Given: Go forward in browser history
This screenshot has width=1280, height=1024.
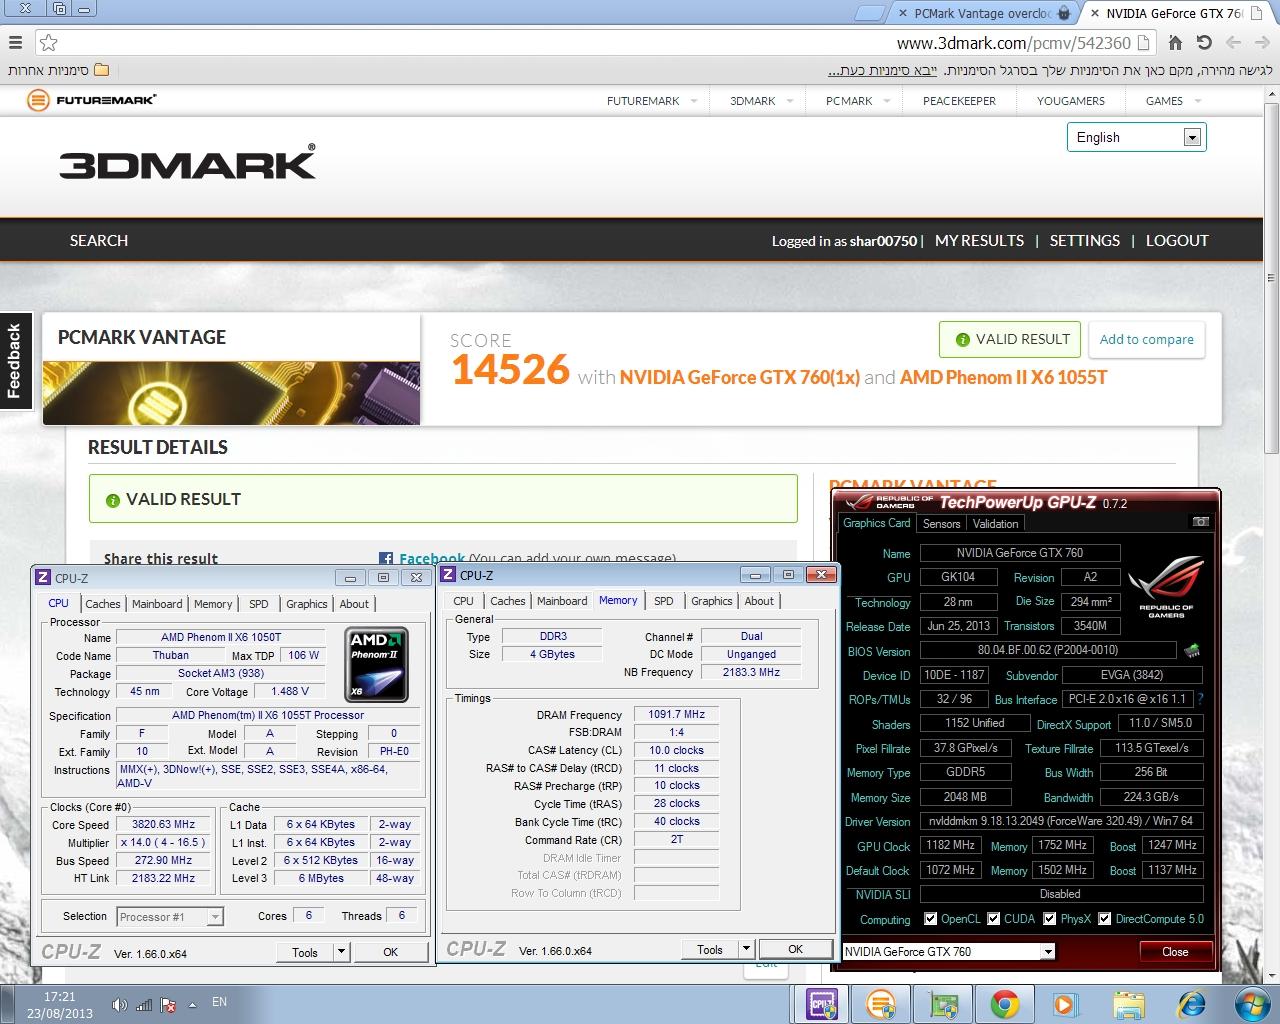Looking at the screenshot, I should 1233,43.
